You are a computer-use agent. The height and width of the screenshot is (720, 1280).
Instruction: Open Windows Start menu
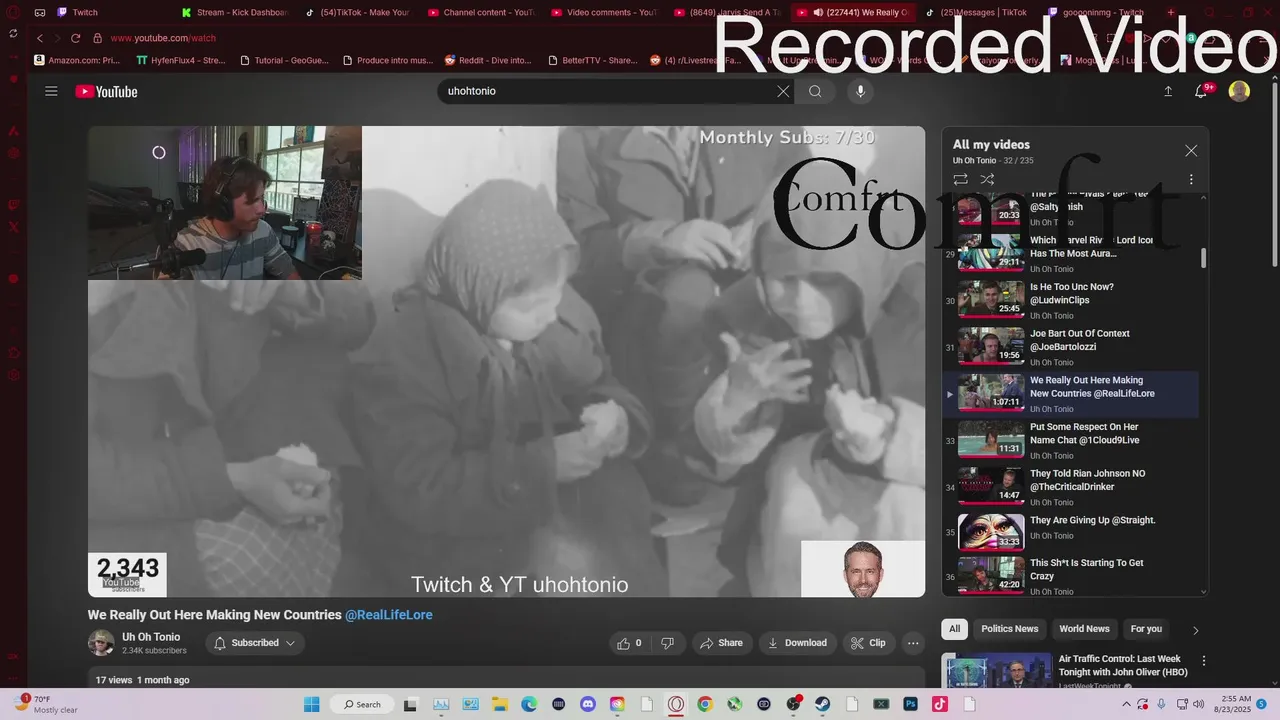point(310,704)
